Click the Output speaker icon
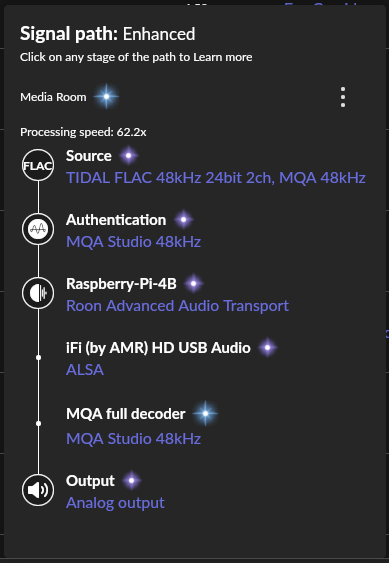 [38, 490]
